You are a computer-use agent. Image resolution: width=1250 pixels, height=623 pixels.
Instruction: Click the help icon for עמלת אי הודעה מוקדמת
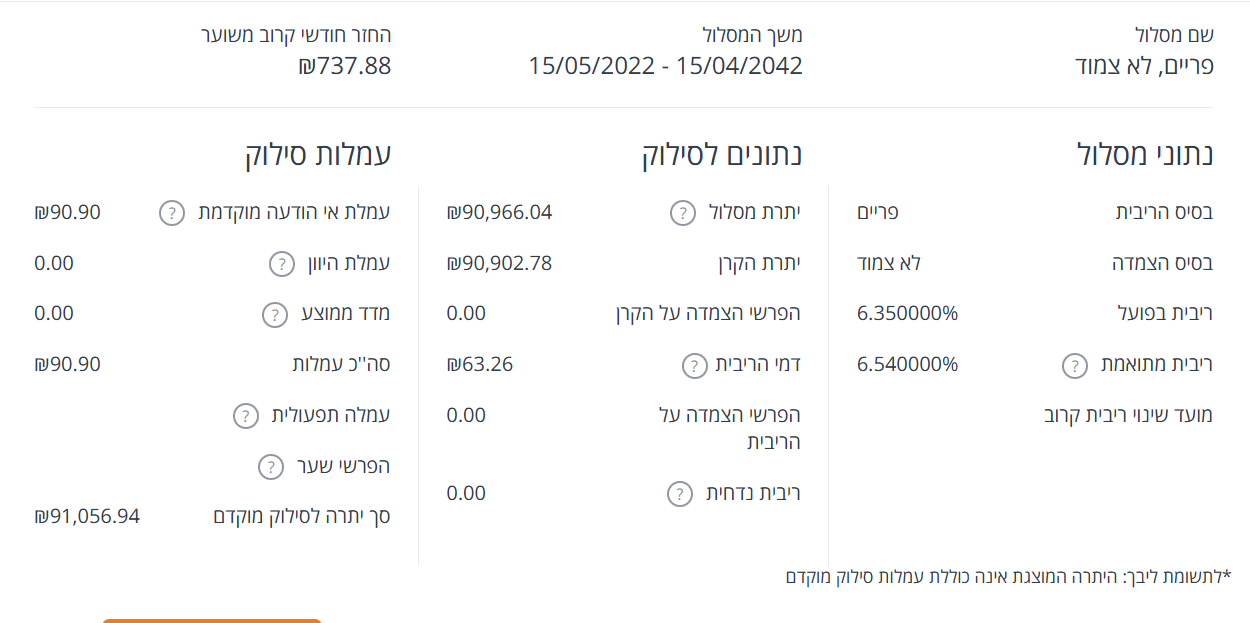tap(172, 213)
